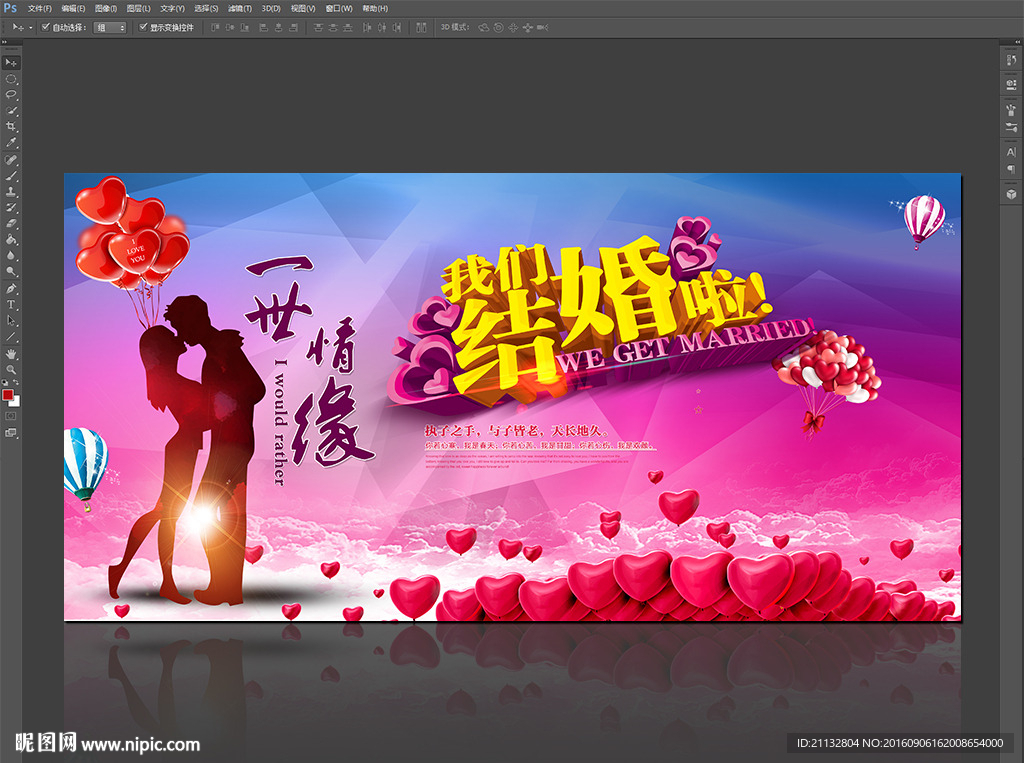Screen dimensions: 1024x763
Task: Click the Photoshop Ps logo
Action: [10, 8]
